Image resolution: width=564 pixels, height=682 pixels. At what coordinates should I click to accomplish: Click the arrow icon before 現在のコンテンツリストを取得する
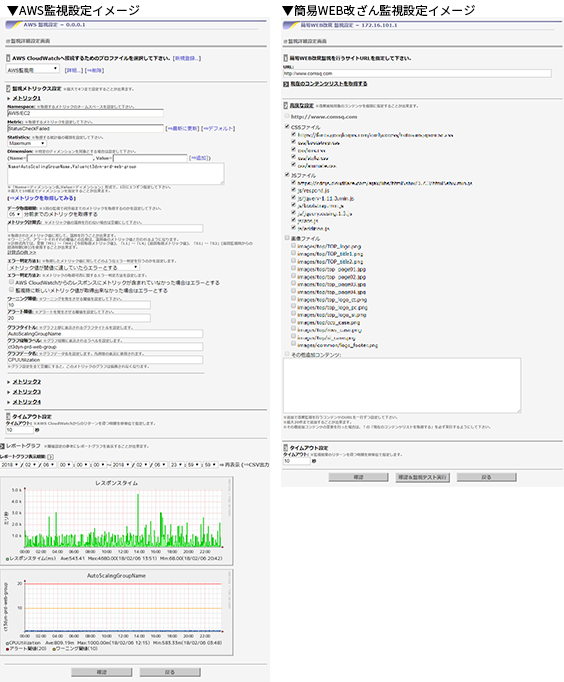(286, 84)
